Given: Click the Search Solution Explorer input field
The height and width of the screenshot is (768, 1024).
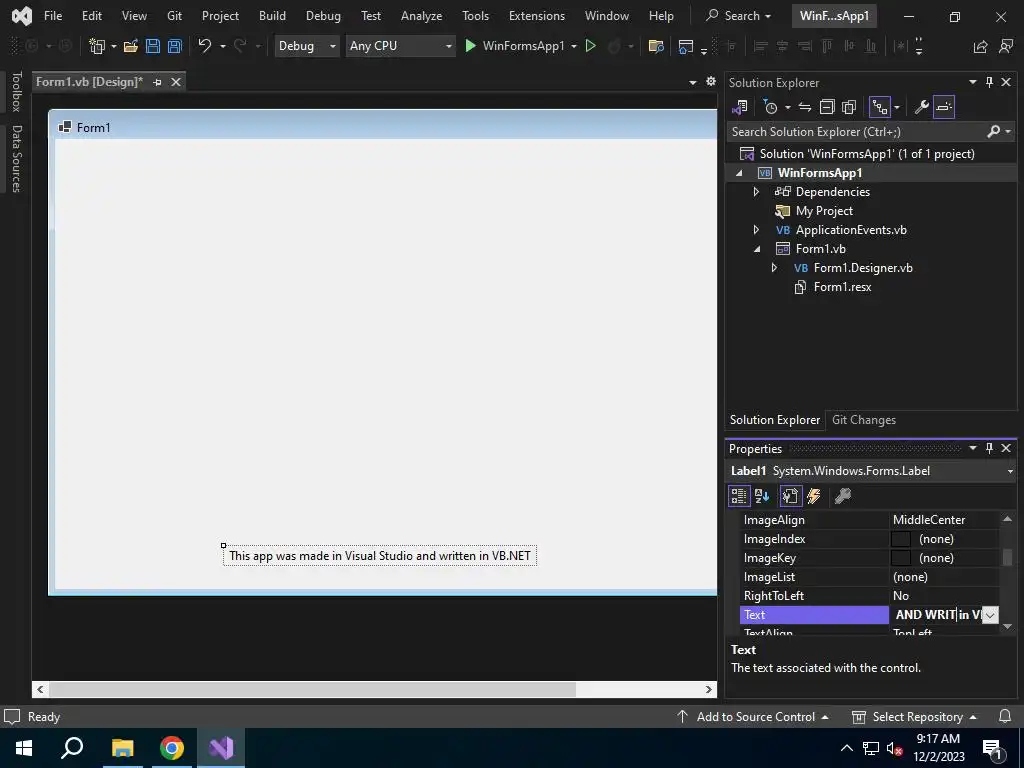Looking at the screenshot, I should (856, 131).
